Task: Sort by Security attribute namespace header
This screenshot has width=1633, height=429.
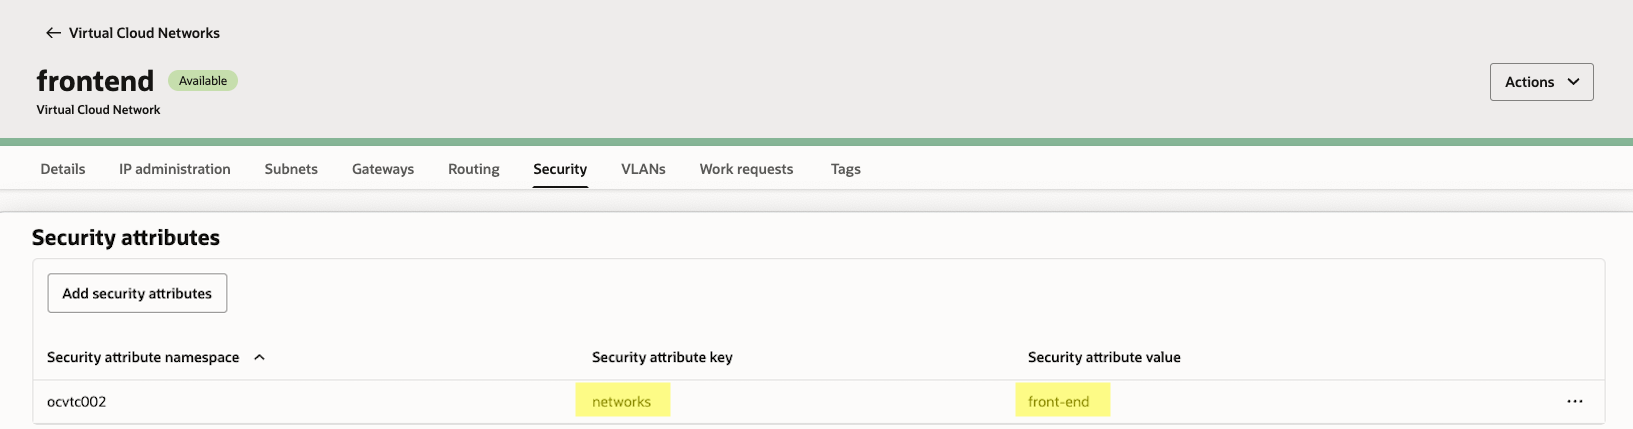Action: tap(143, 357)
